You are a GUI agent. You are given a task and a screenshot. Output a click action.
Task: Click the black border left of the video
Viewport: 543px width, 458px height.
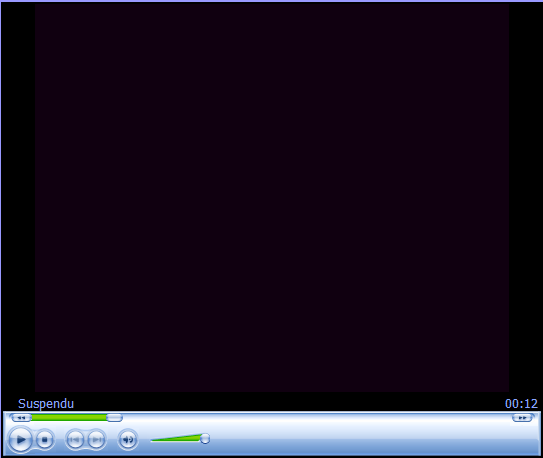pyautogui.click(x=18, y=197)
